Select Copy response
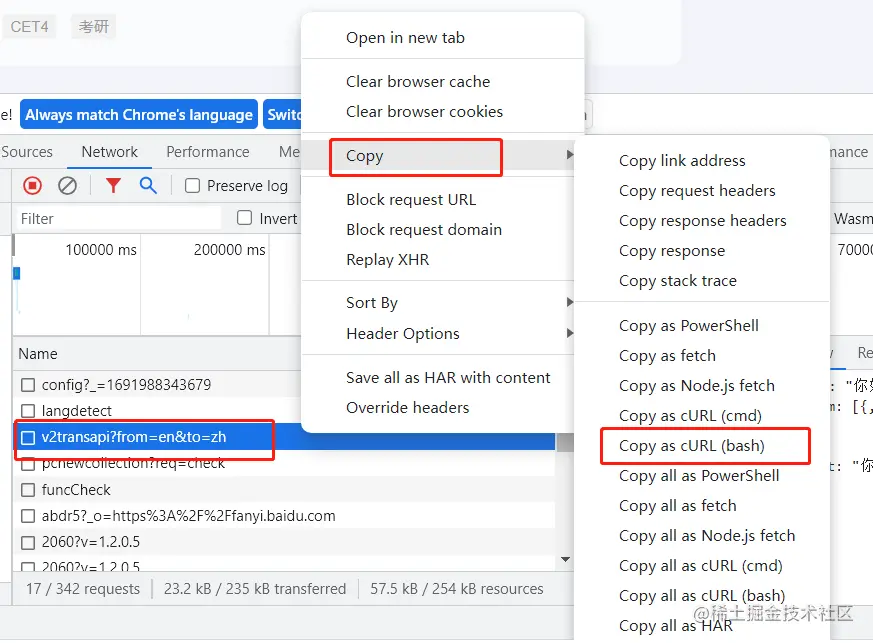Image resolution: width=873 pixels, height=643 pixels. tap(672, 251)
